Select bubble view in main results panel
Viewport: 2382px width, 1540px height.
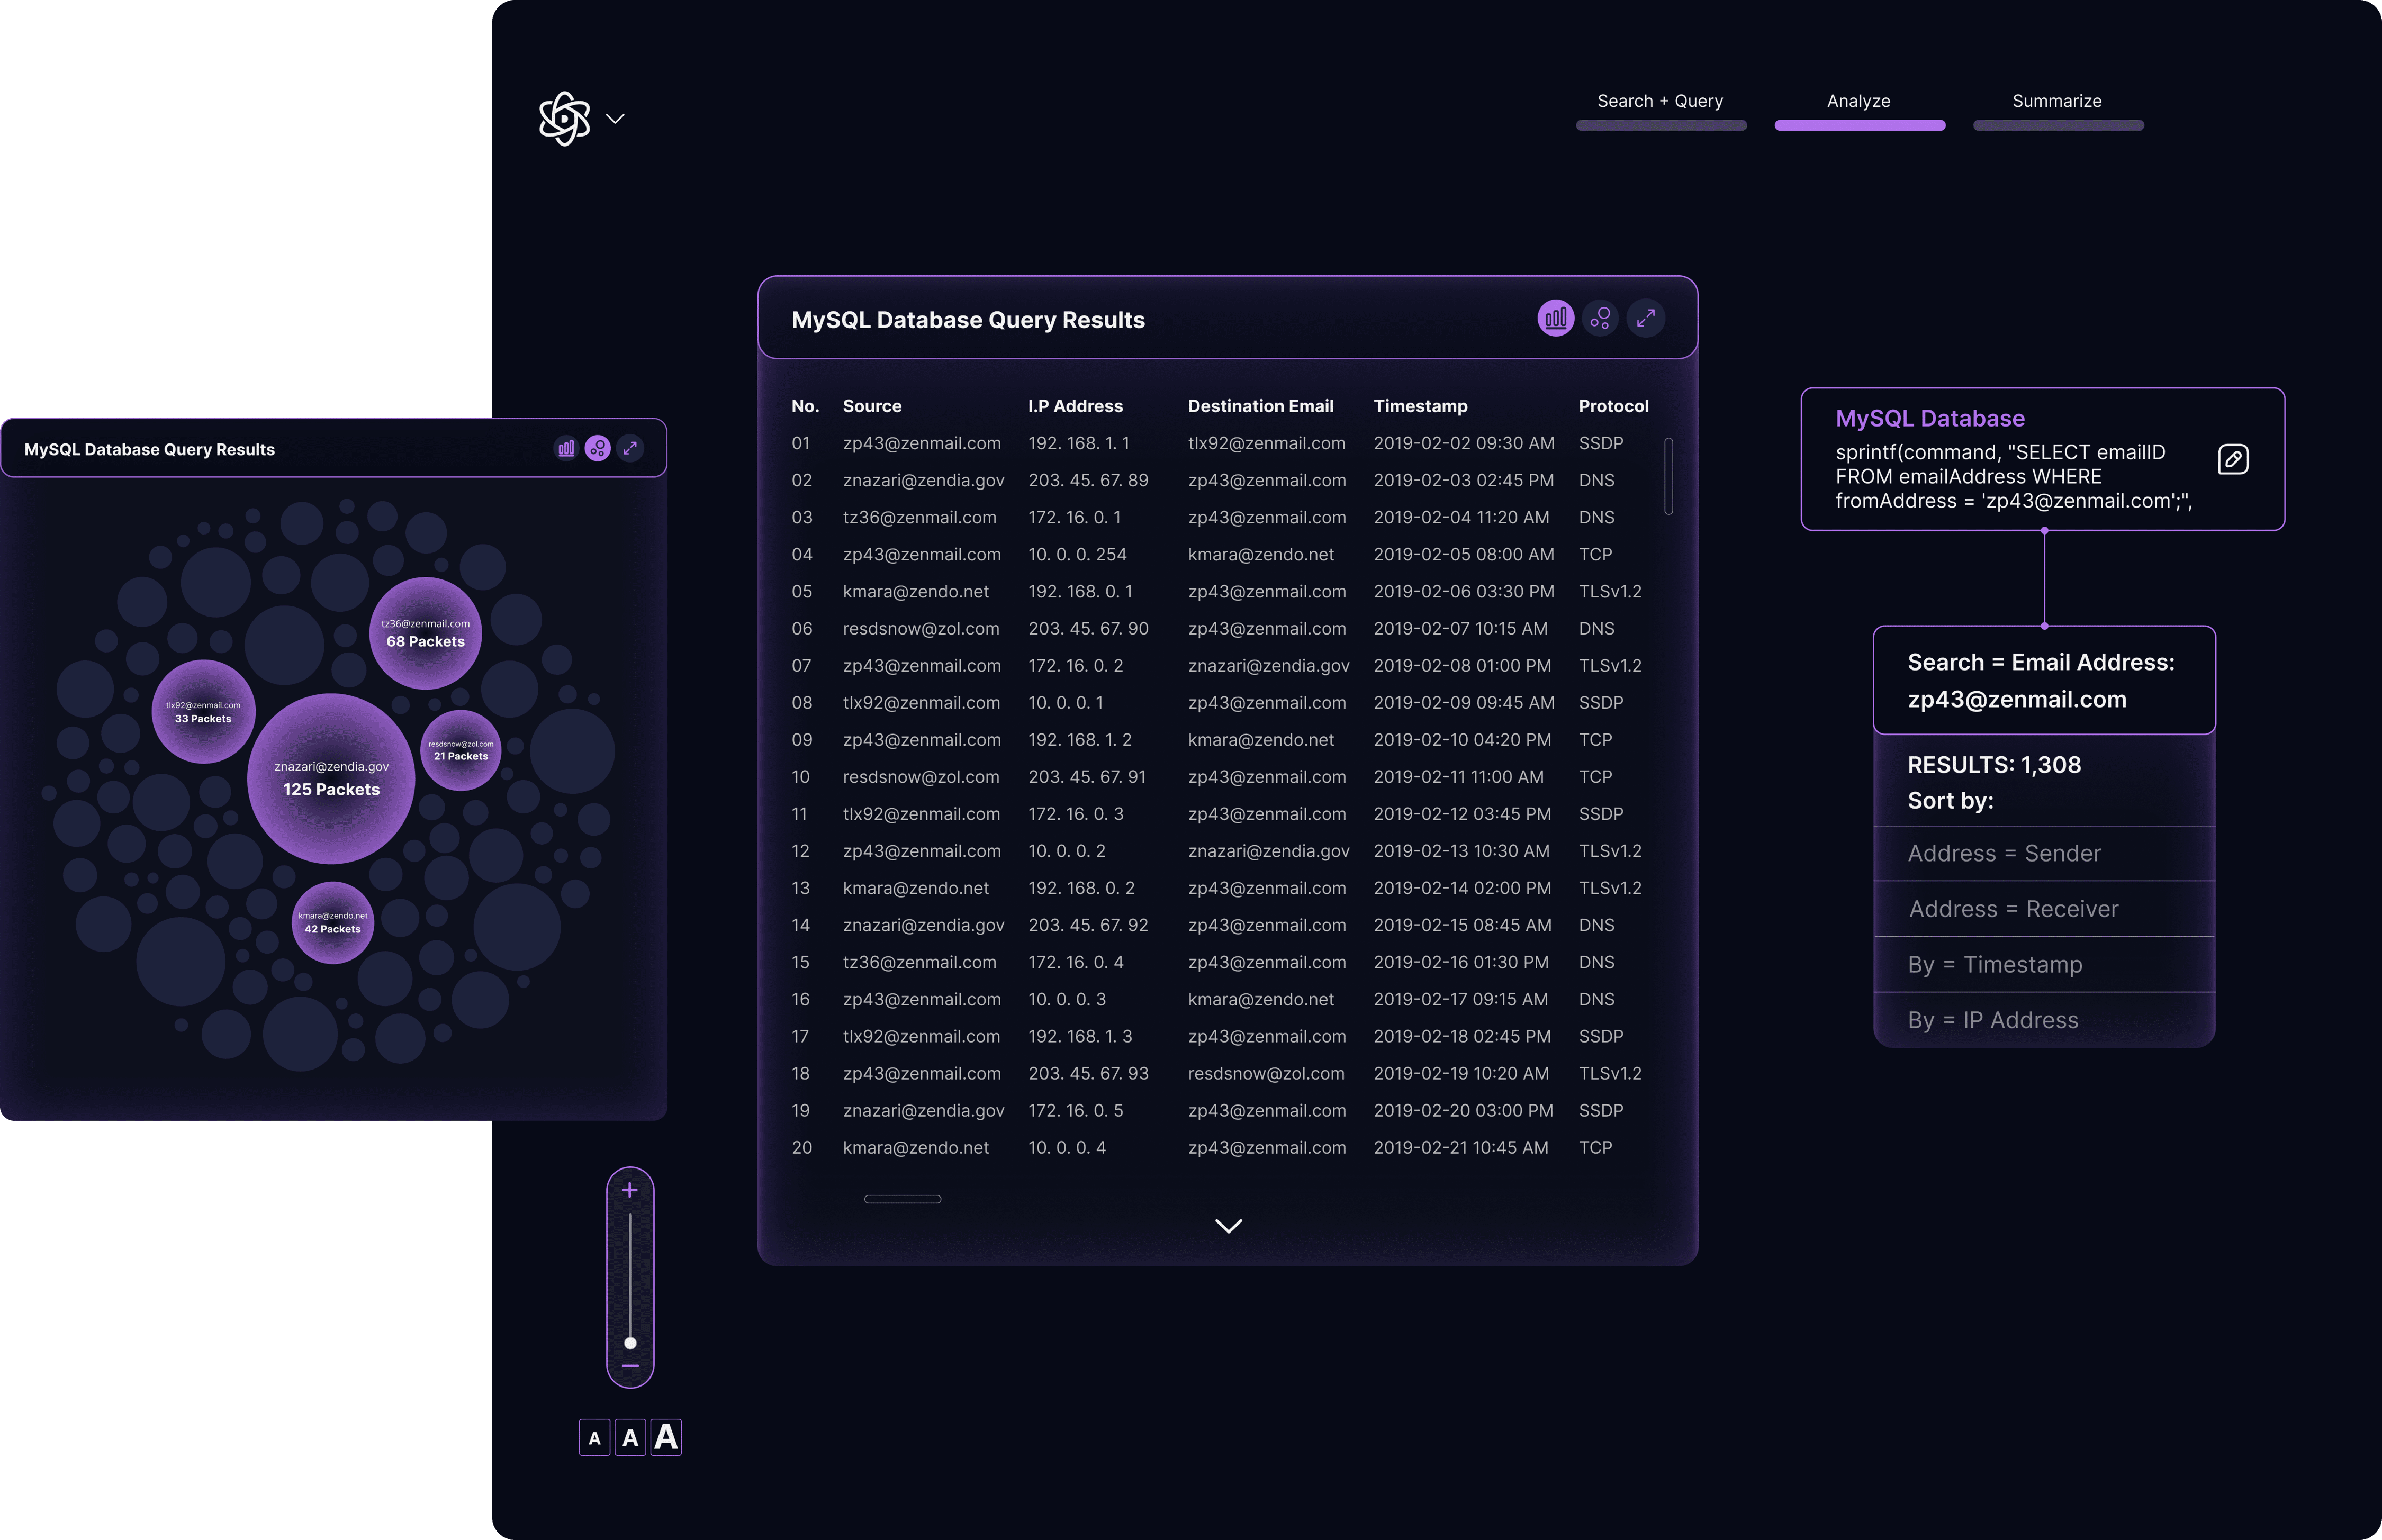[x=1600, y=318]
